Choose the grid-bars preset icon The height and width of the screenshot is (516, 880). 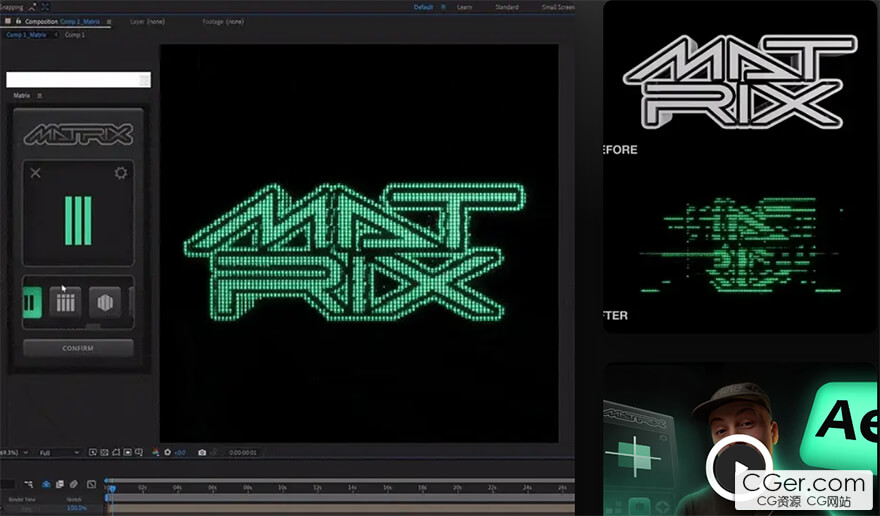pos(65,302)
